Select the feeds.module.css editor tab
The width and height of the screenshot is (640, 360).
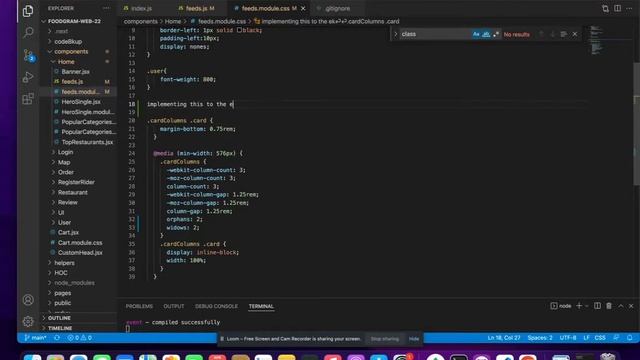265,8
